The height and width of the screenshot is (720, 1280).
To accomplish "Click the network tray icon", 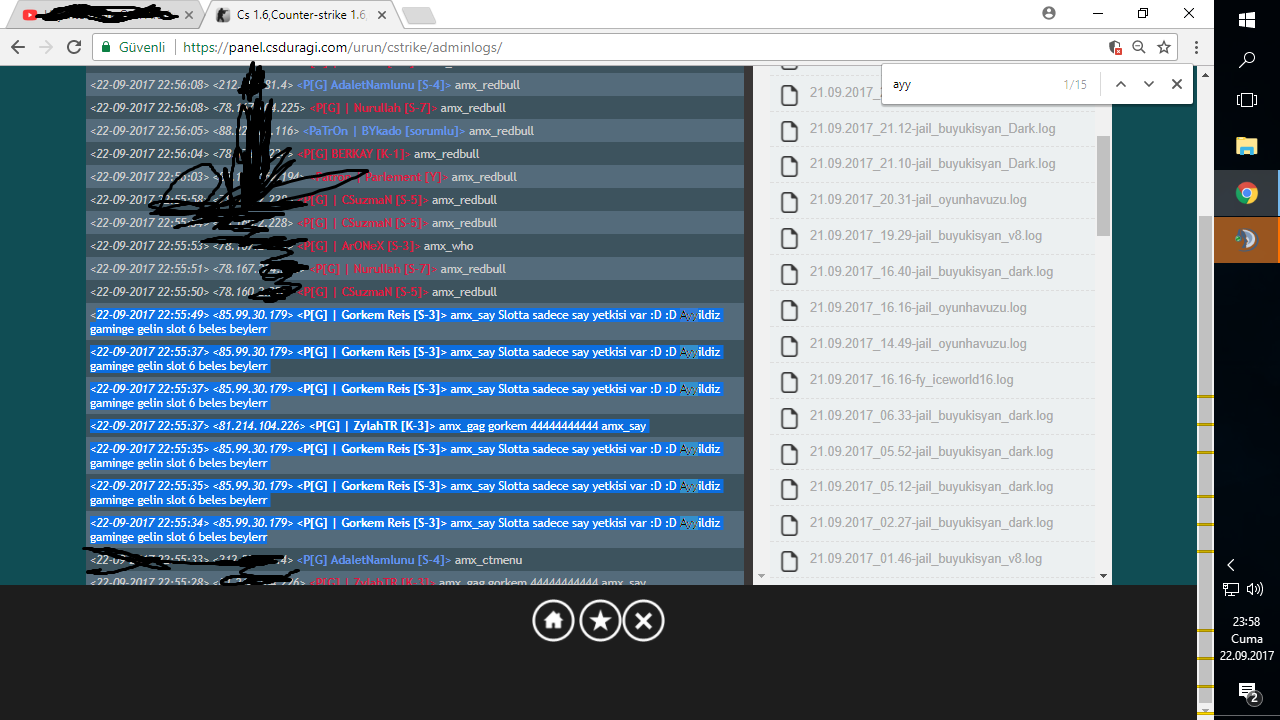I will point(1231,590).
